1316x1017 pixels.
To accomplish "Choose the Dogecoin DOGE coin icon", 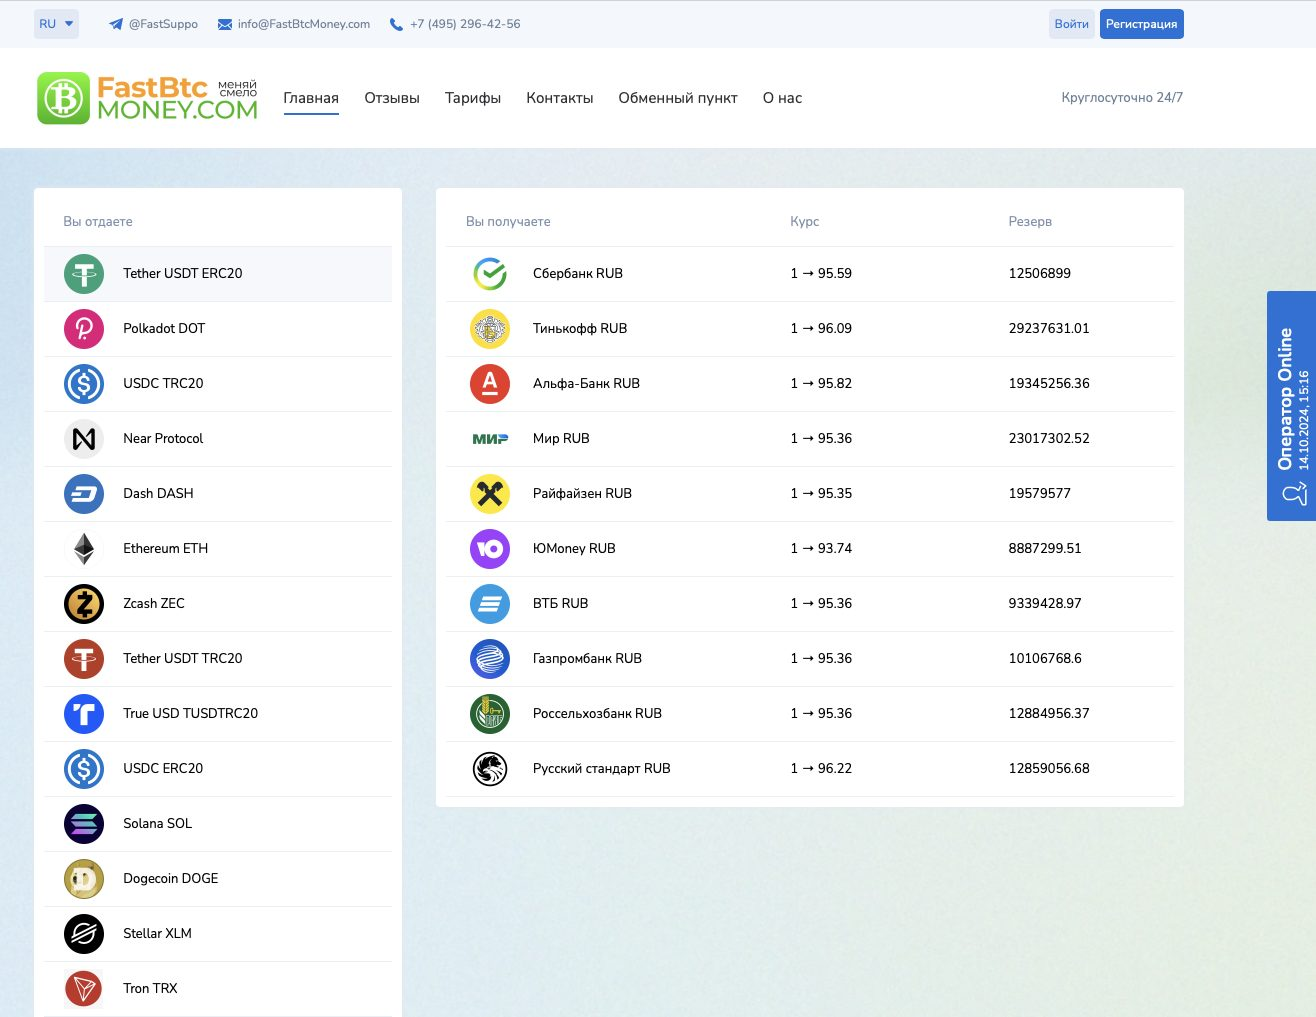I will [84, 879].
